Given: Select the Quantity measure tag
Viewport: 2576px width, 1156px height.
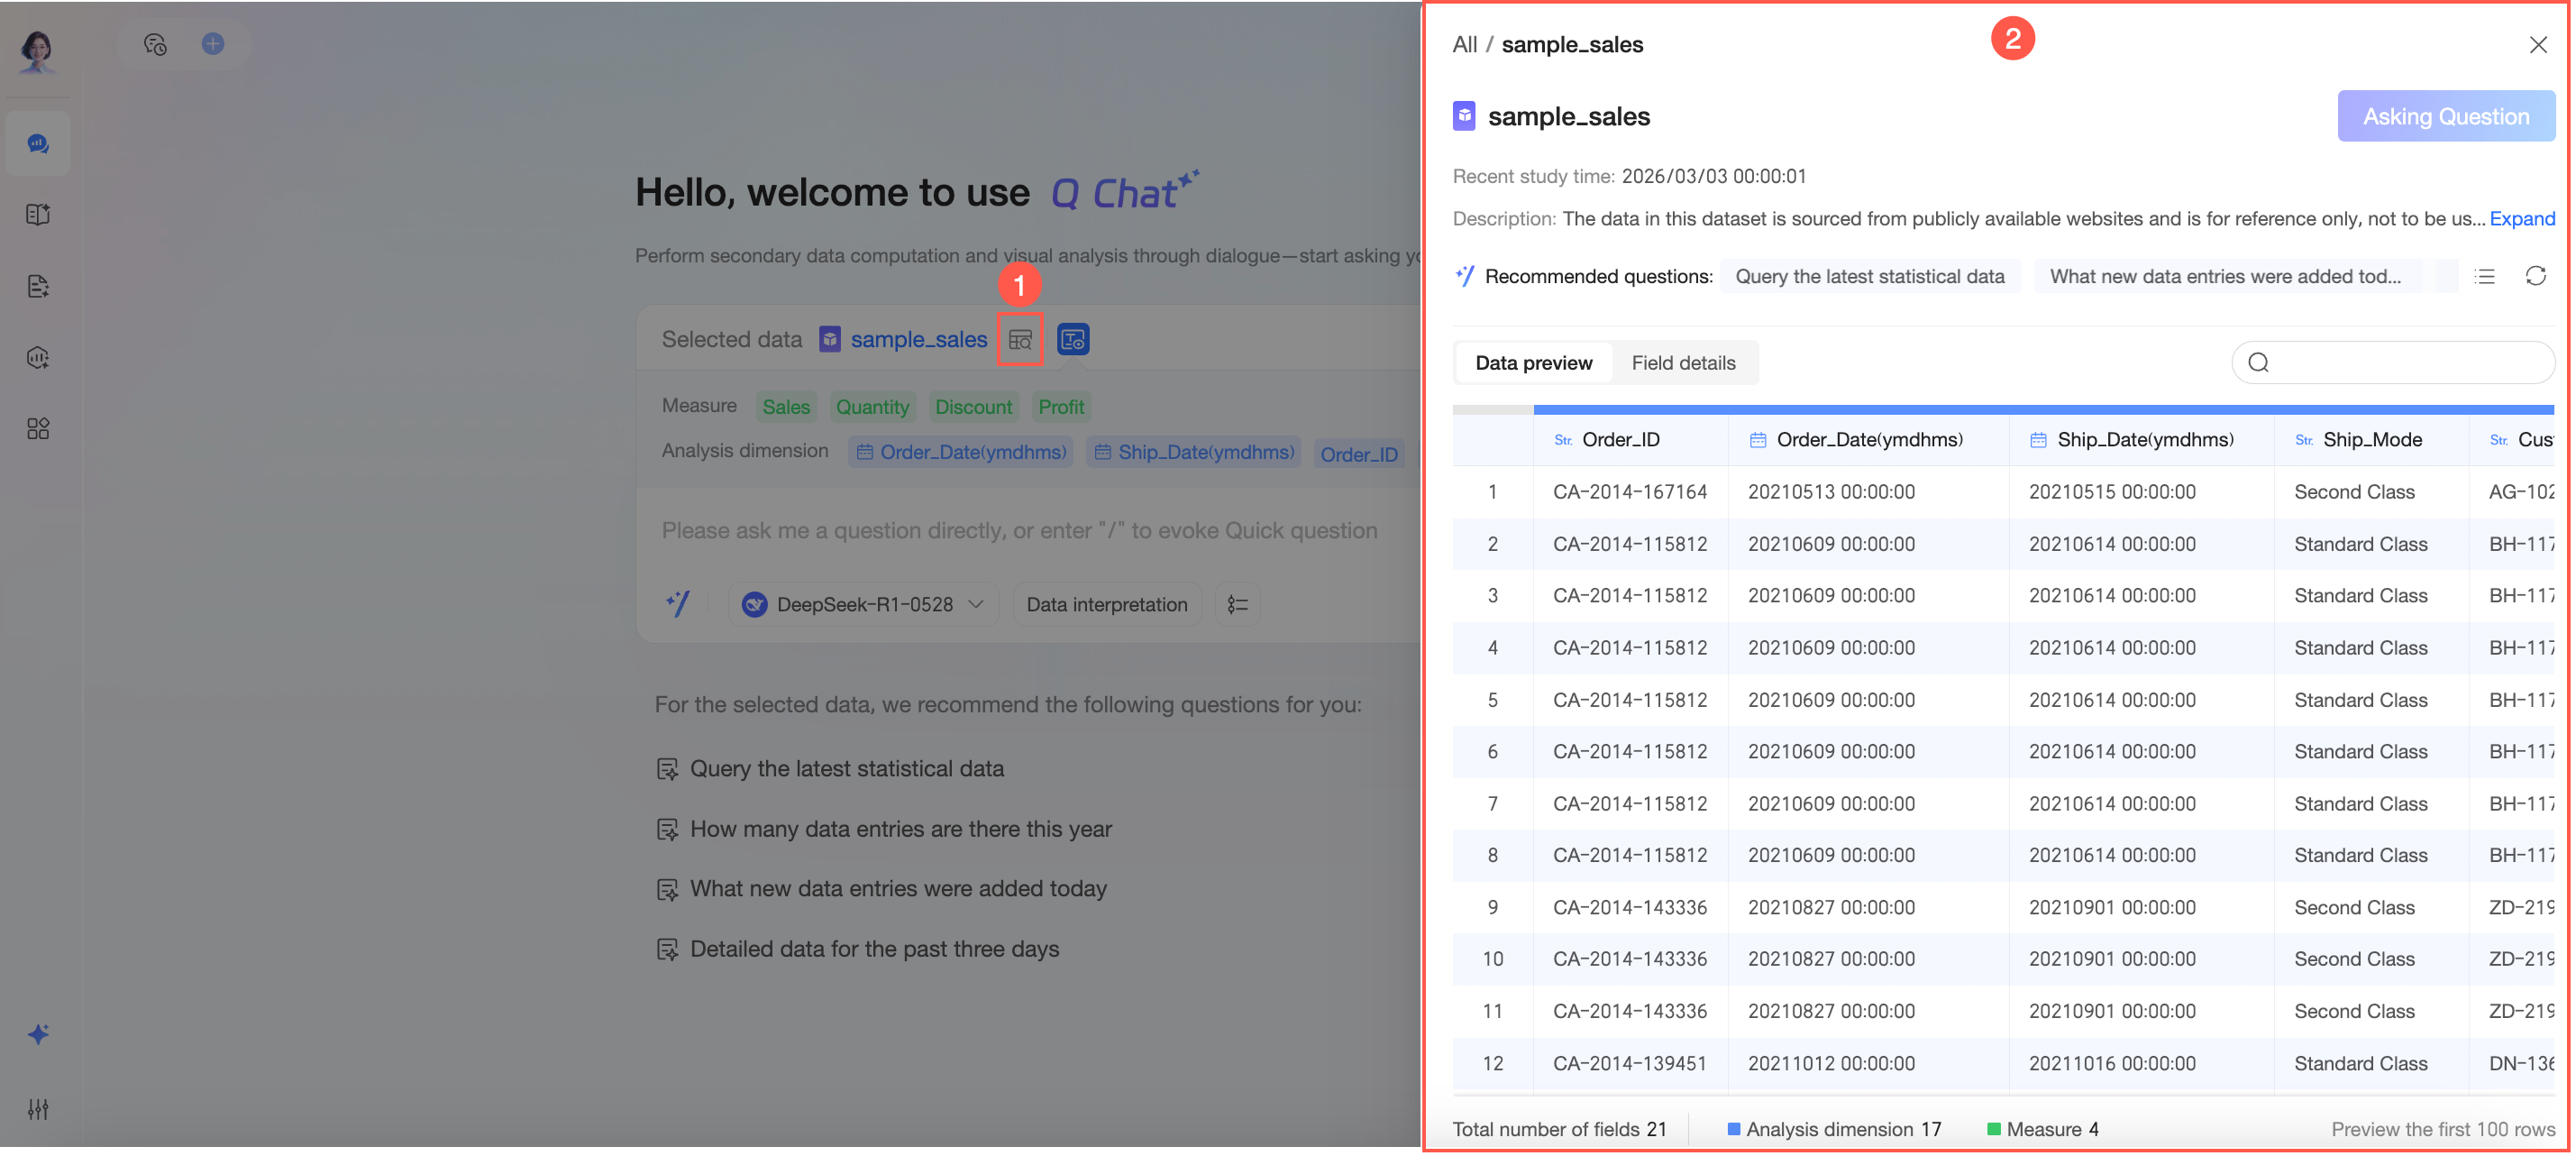Looking at the screenshot, I should point(872,407).
